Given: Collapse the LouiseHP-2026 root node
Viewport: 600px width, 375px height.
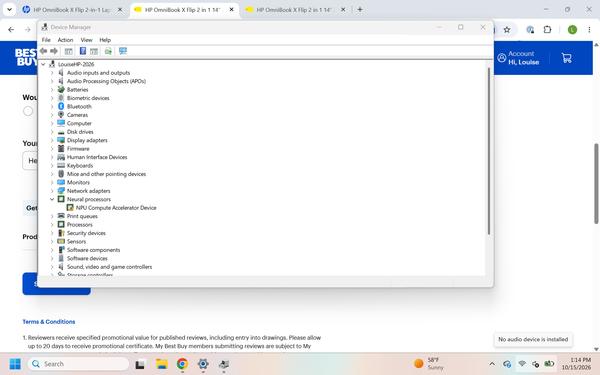Looking at the screenshot, I should tap(43, 64).
